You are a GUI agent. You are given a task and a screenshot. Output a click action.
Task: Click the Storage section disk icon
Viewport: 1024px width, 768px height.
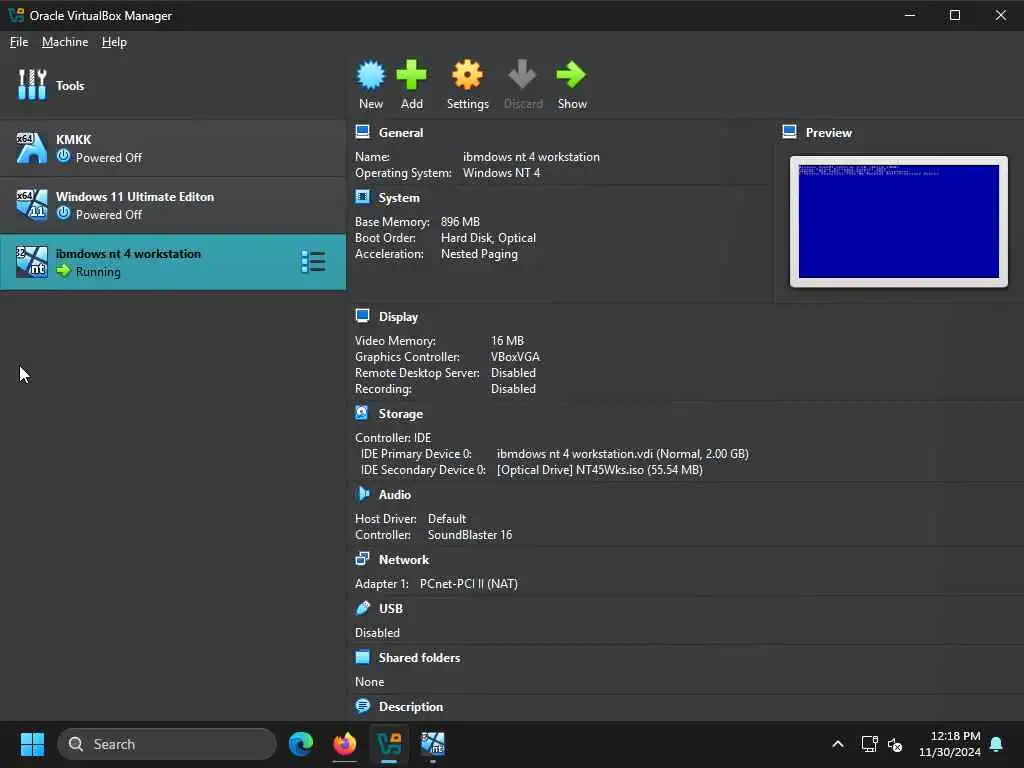pos(362,413)
